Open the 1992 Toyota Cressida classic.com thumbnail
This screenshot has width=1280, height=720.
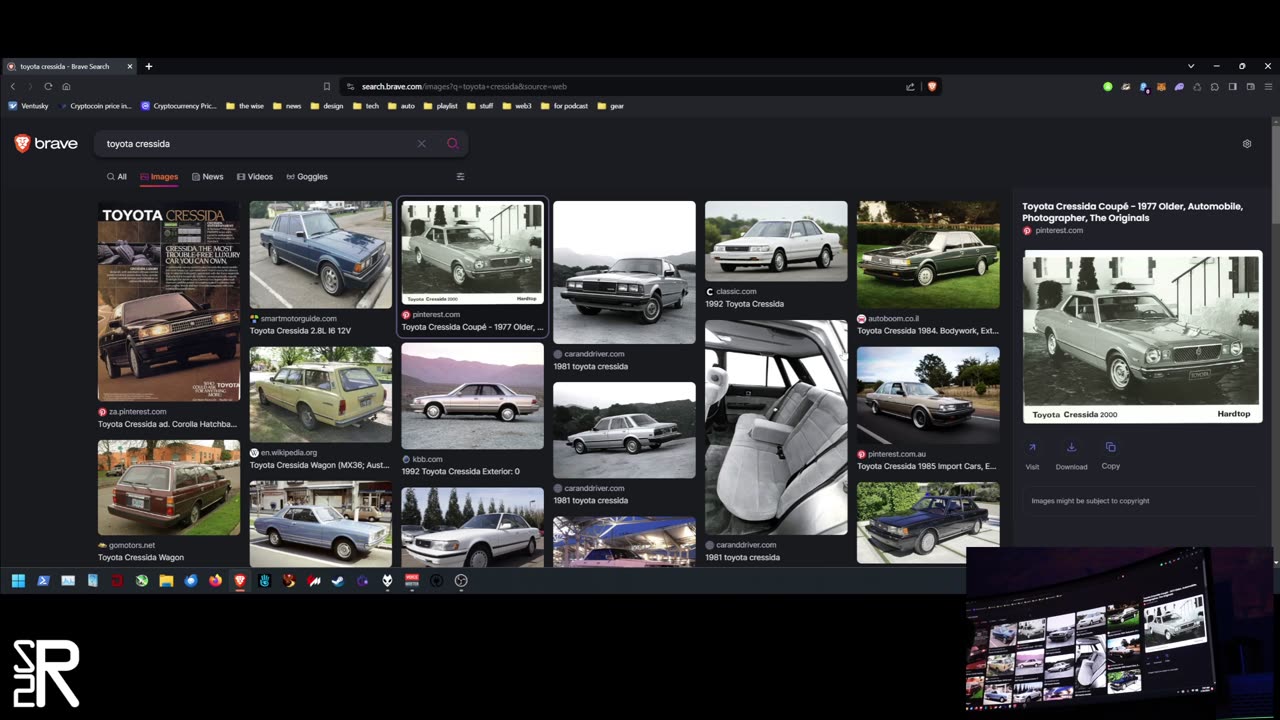[776, 241]
